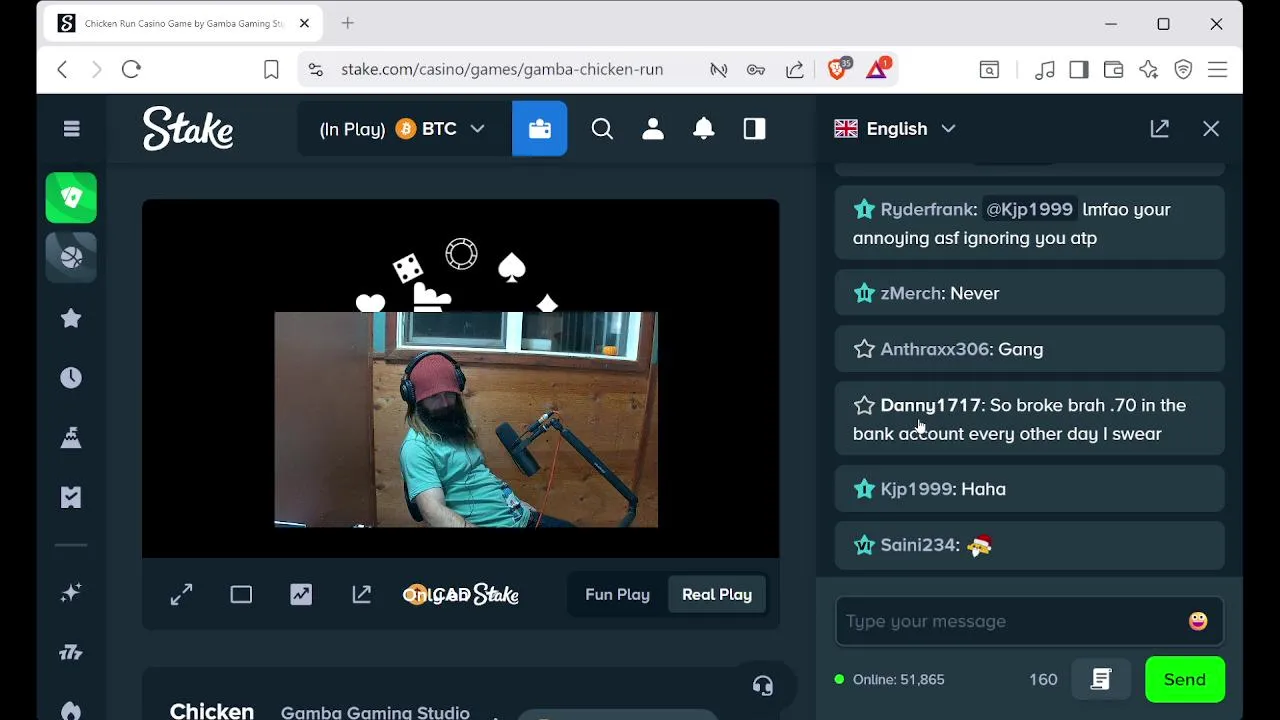Screen dimensions: 1280x720
Task: Open live stats chart icon
Action: click(x=301, y=595)
